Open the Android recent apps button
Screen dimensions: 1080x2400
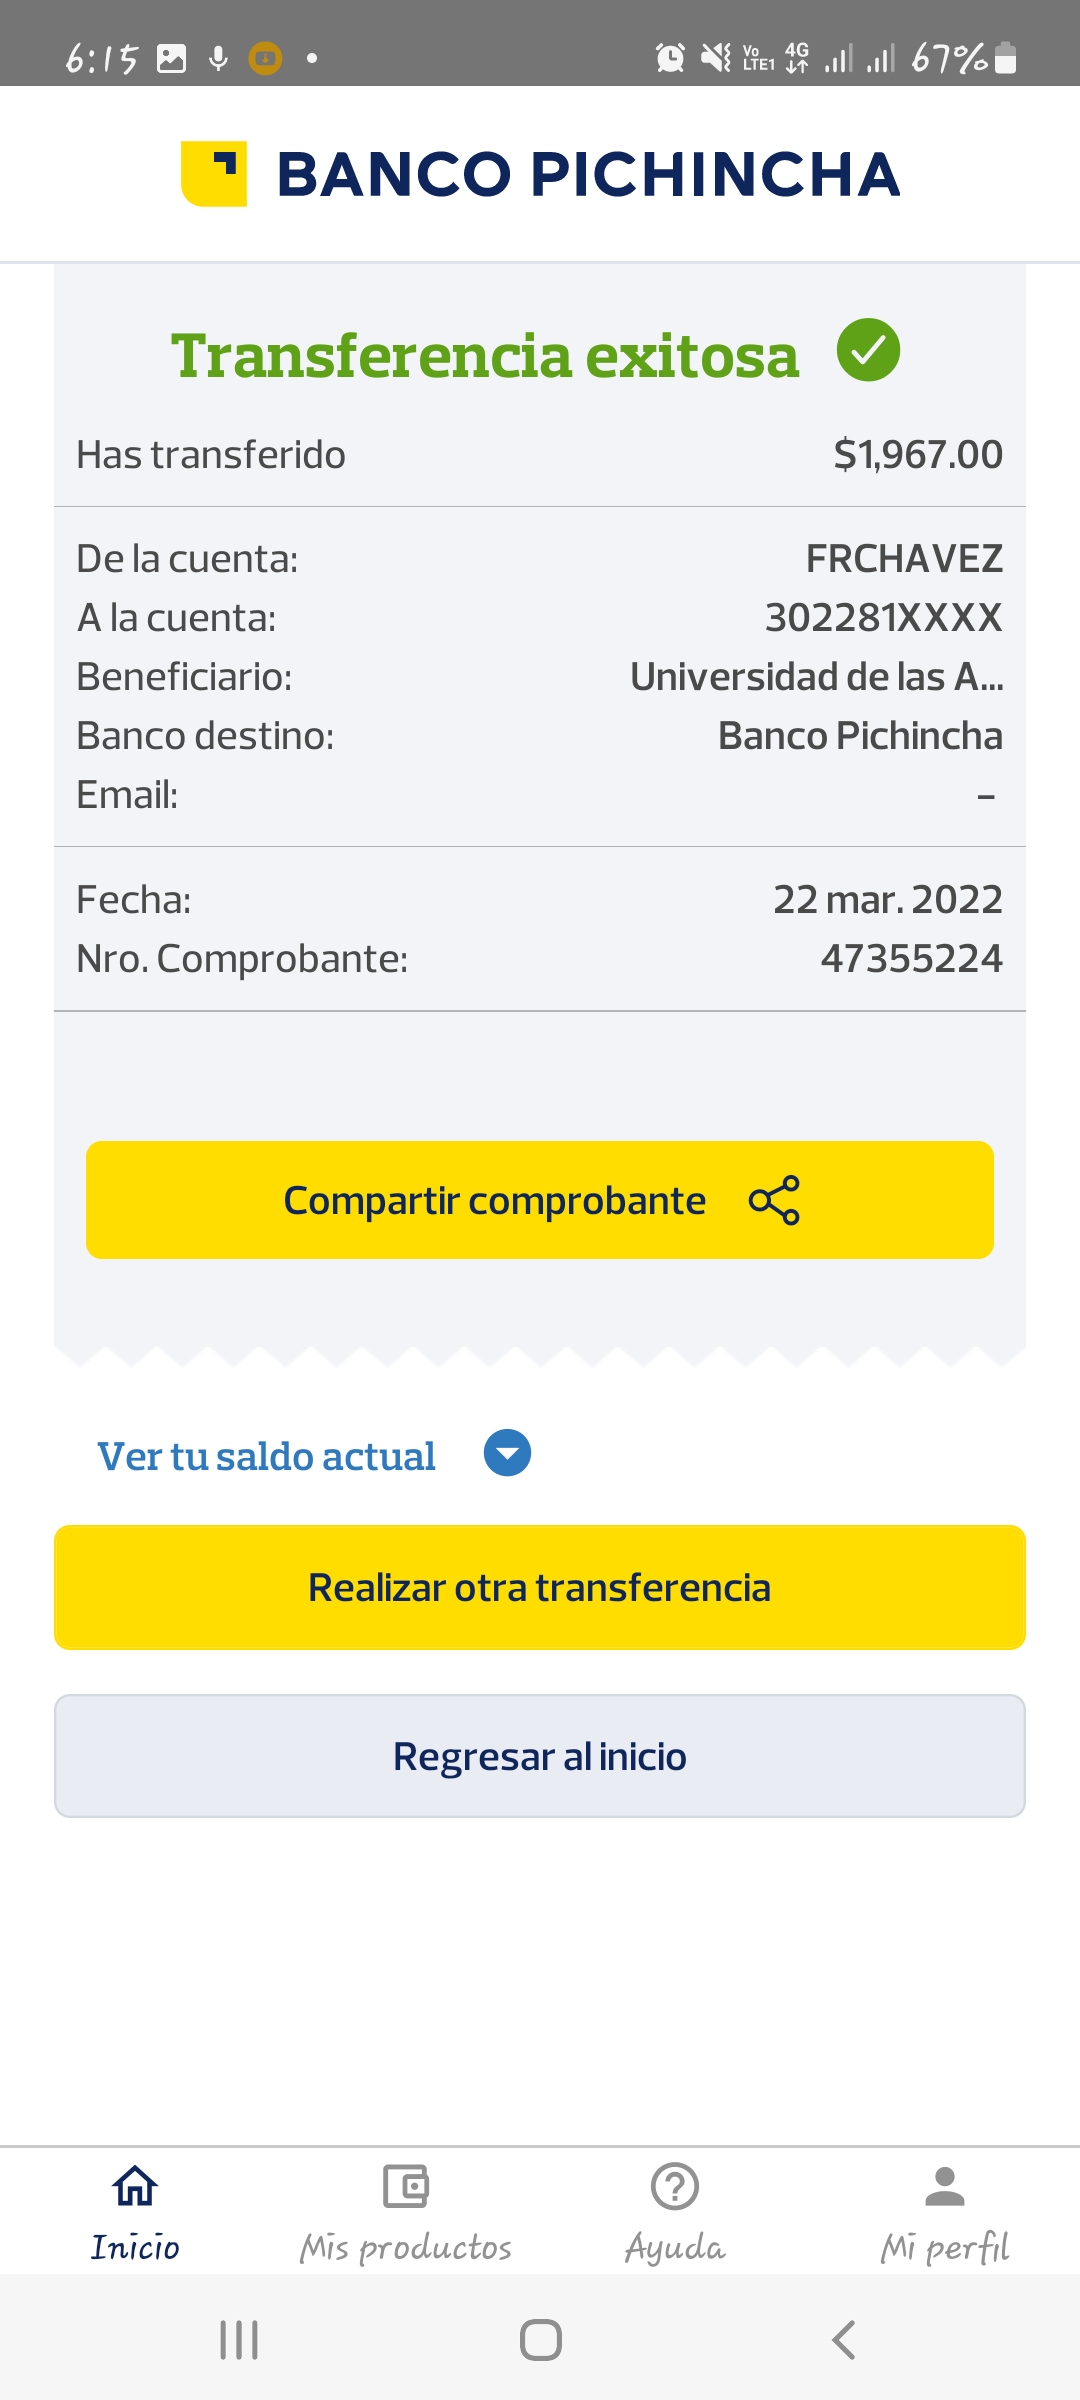(239, 2340)
